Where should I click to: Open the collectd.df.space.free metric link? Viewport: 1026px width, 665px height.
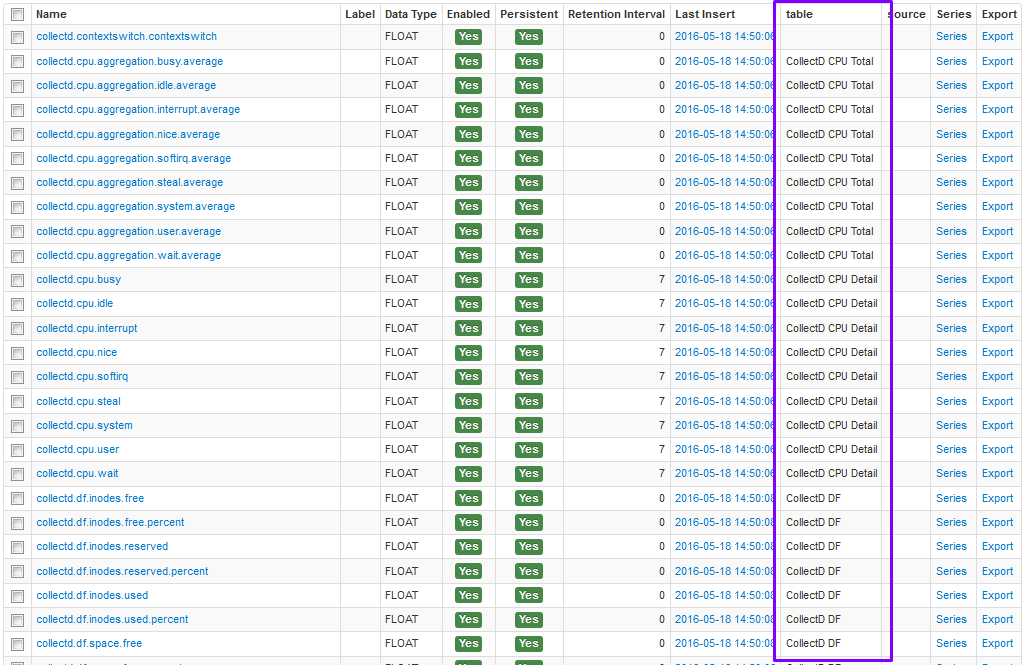89,644
